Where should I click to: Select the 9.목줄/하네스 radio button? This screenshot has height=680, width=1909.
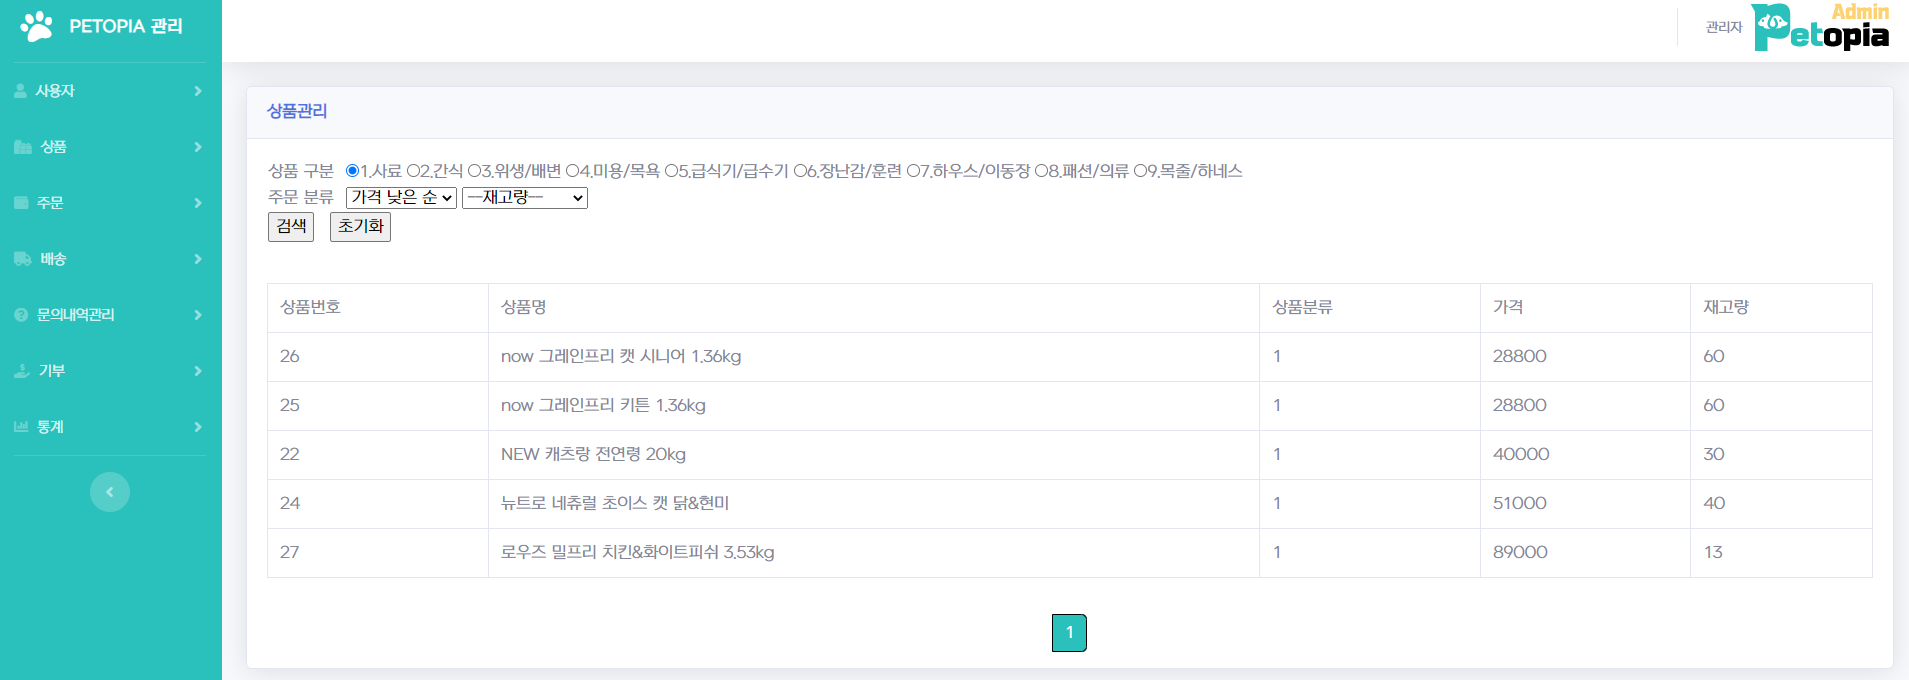point(1140,171)
